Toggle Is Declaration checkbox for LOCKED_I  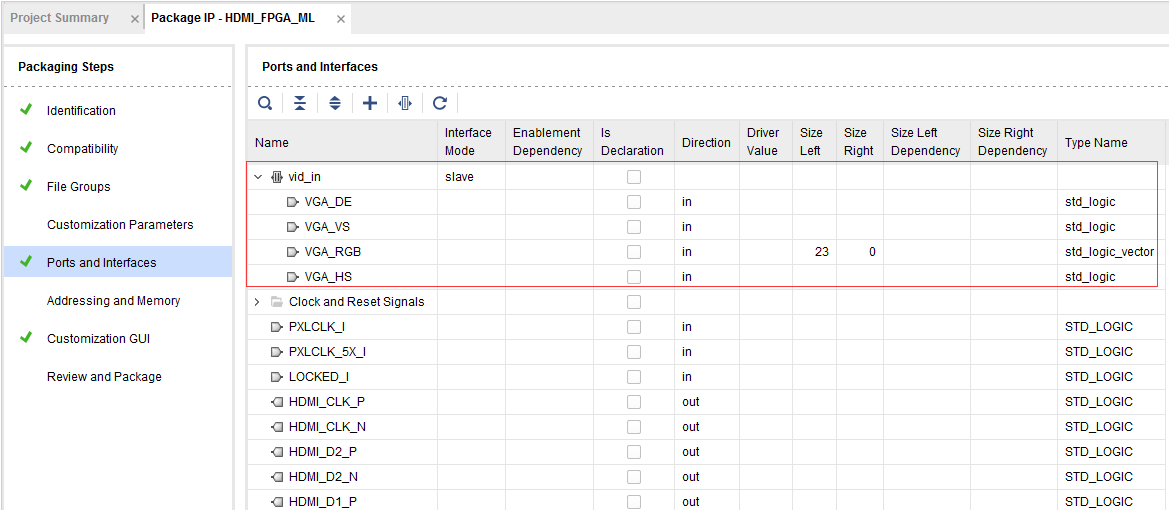point(634,377)
